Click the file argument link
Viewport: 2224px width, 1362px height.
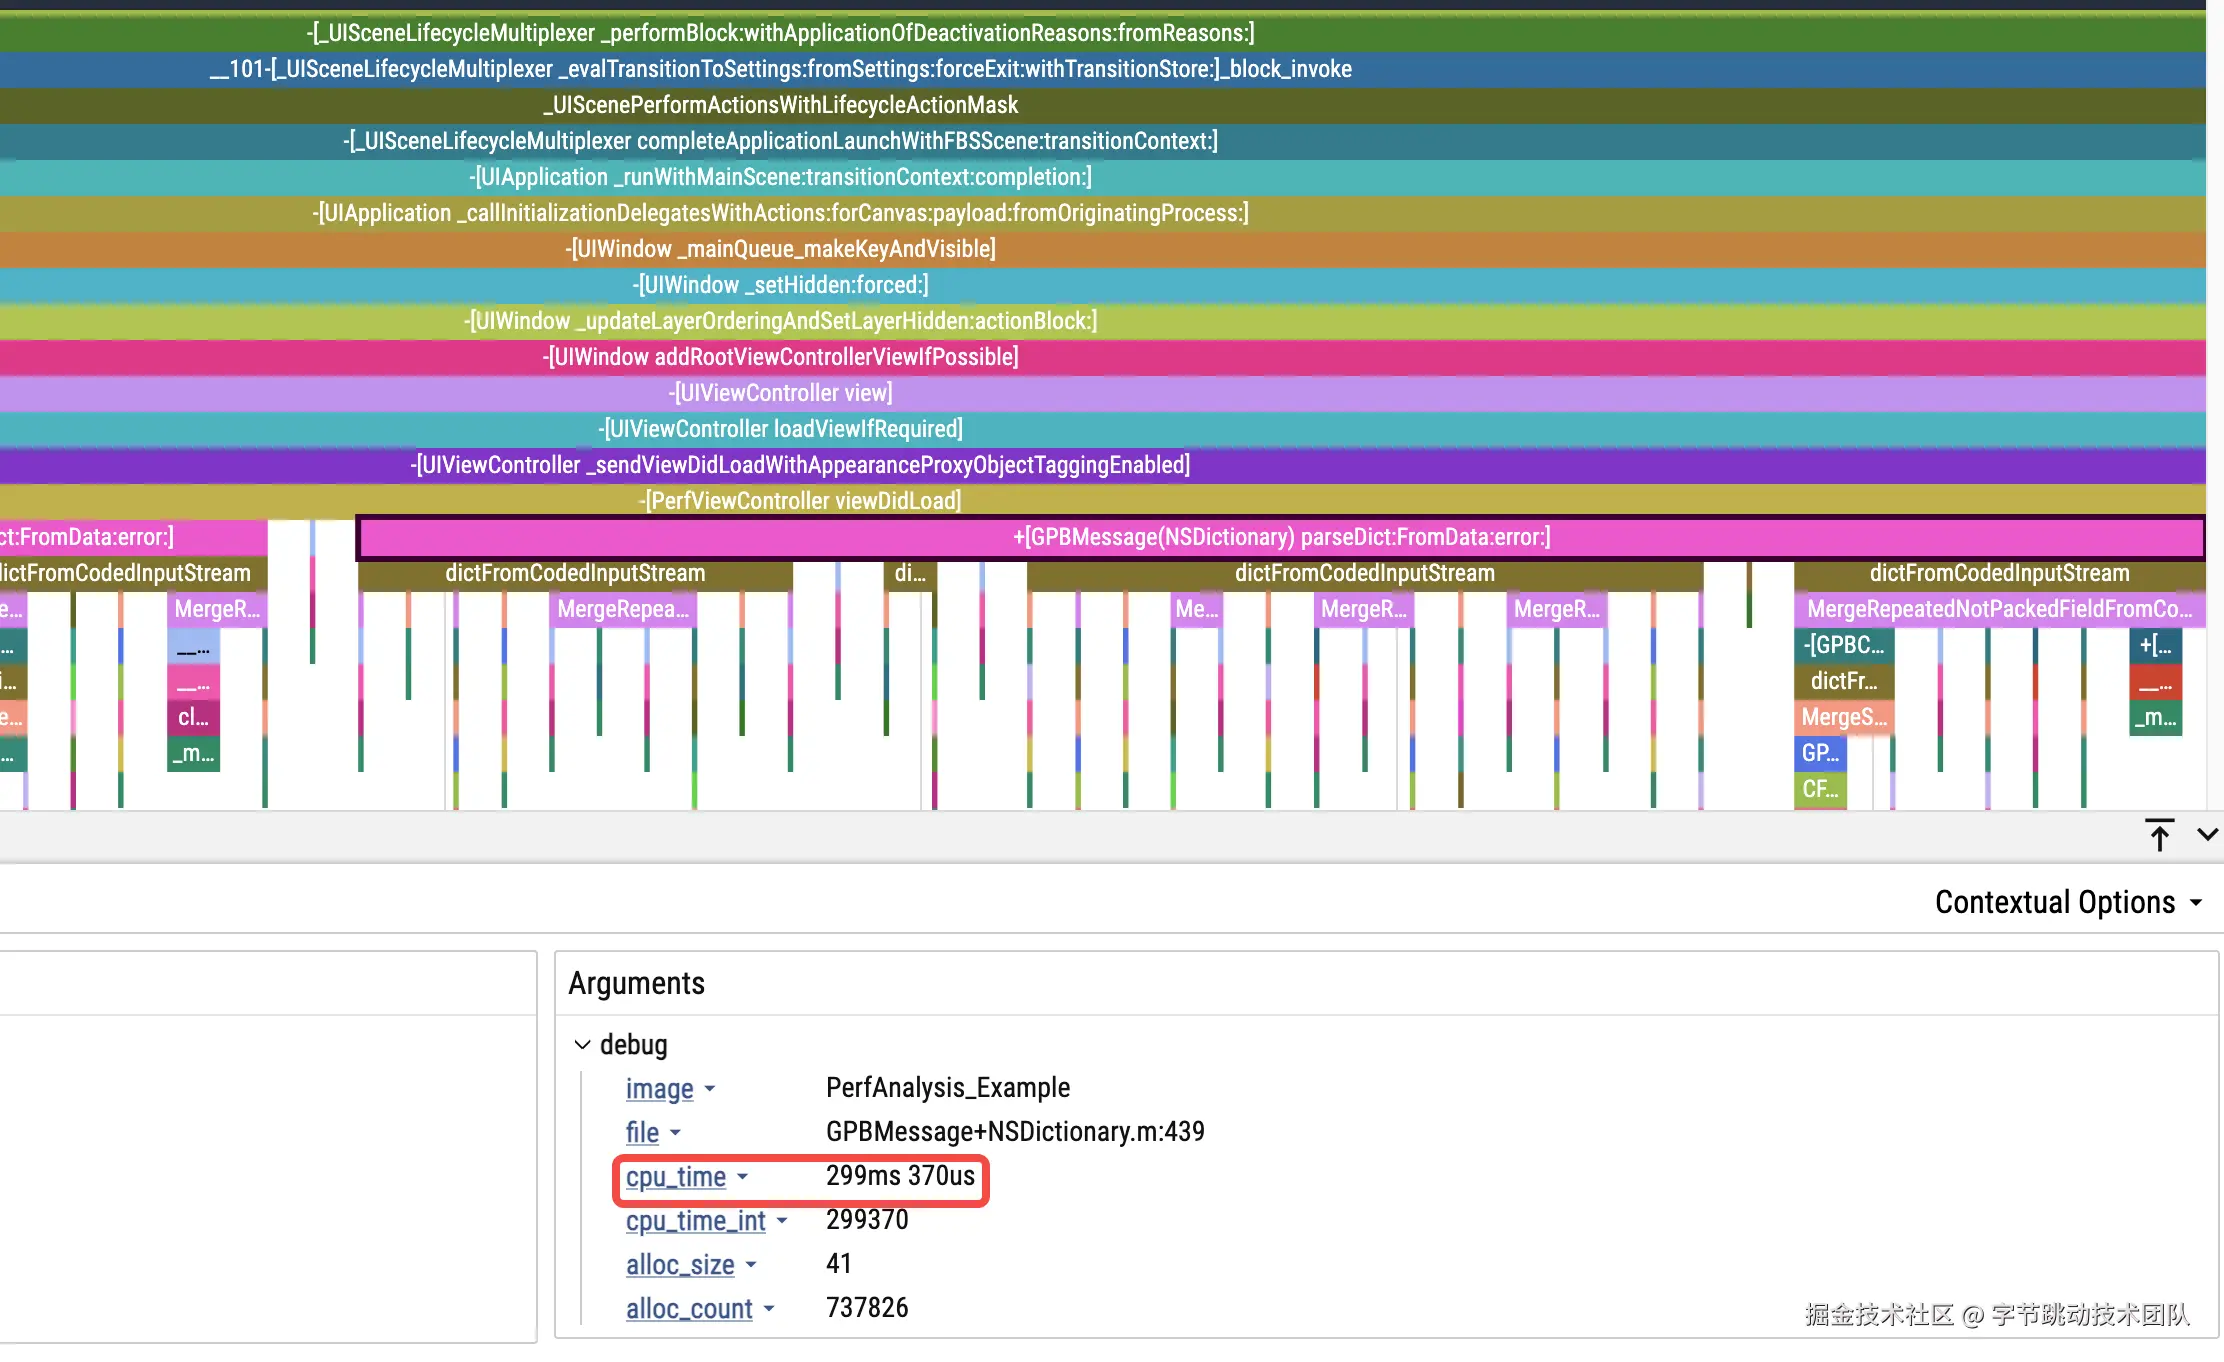pos(642,1133)
